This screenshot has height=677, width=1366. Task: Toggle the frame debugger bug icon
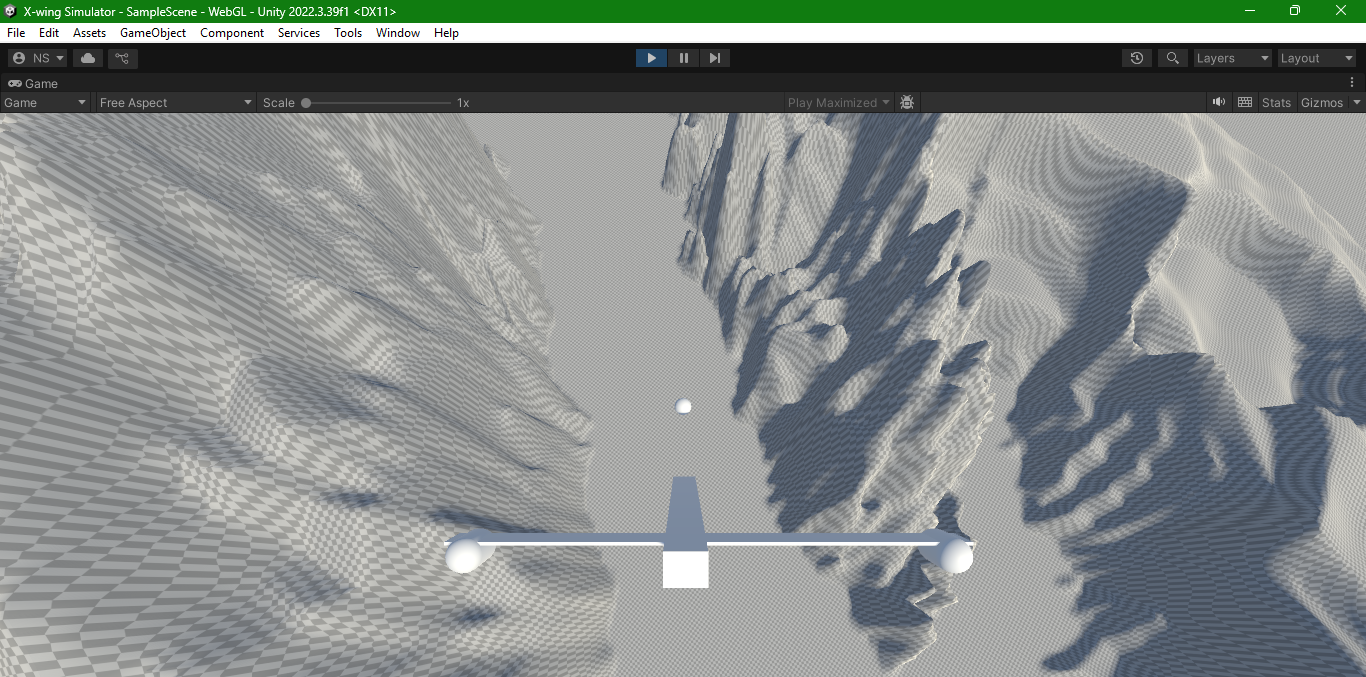[x=907, y=102]
